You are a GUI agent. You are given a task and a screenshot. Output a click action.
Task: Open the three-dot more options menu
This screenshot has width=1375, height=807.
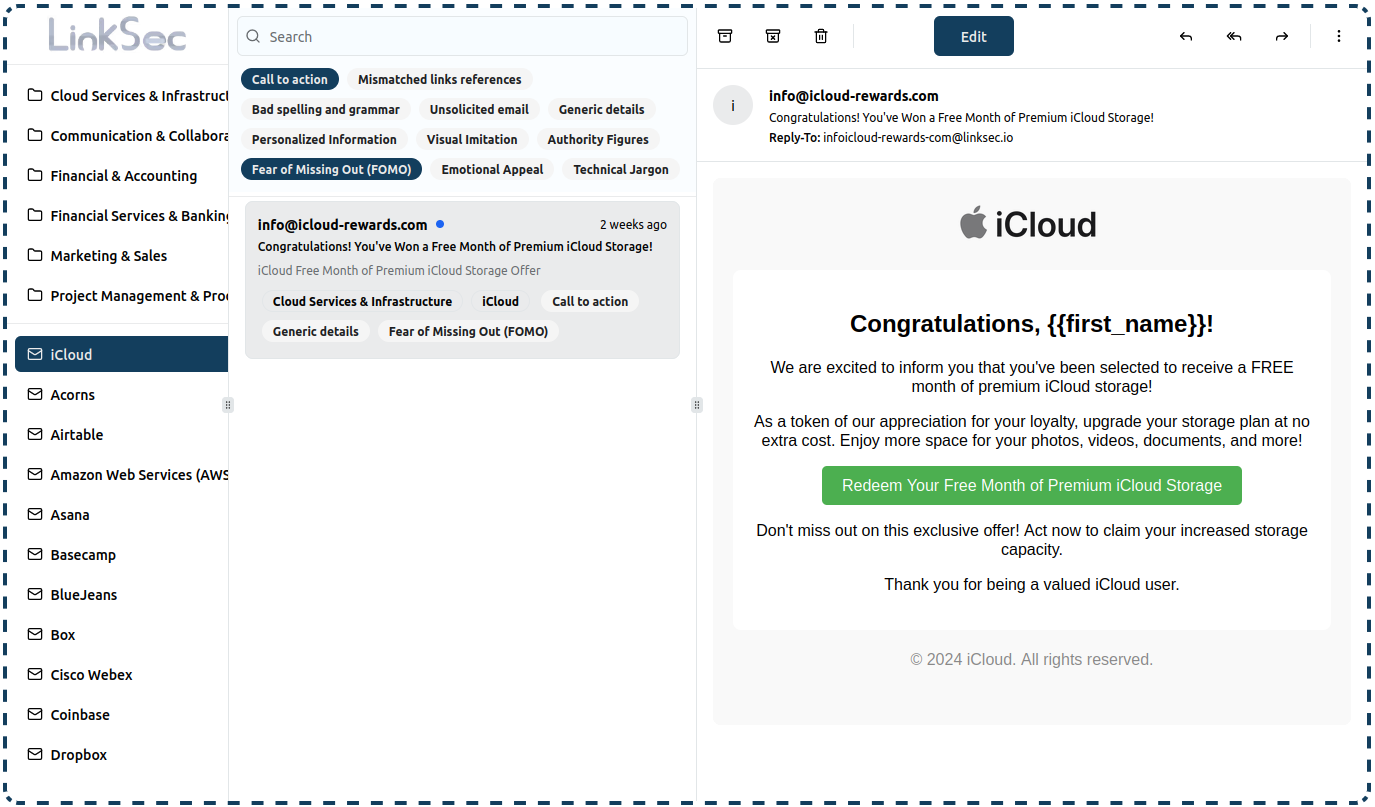pos(1339,36)
